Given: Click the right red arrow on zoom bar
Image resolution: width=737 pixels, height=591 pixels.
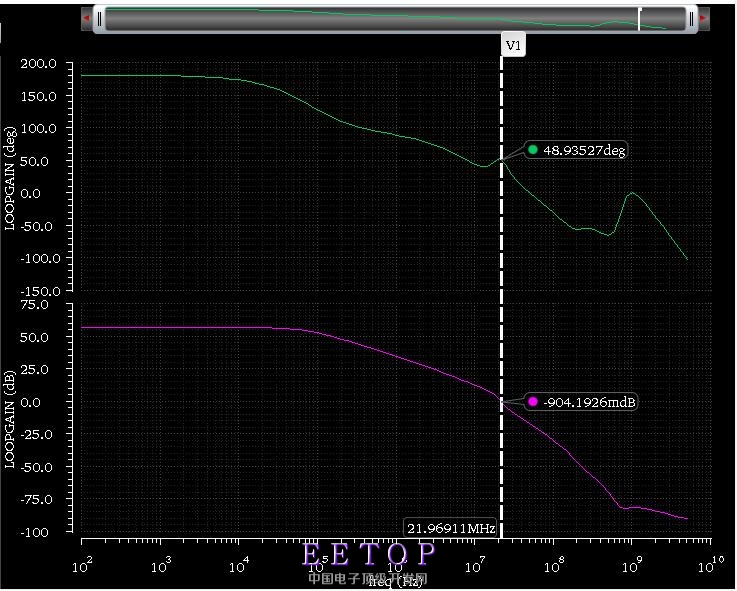Looking at the screenshot, I should coord(703,18).
